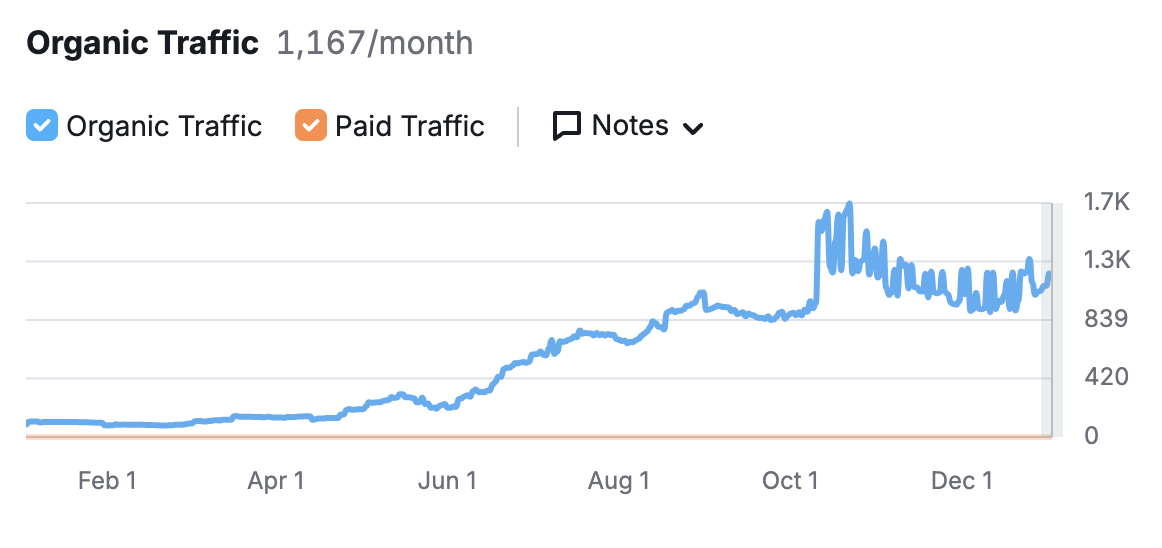Click the Feb 1 date axis label
The height and width of the screenshot is (548, 1162).
point(107,481)
